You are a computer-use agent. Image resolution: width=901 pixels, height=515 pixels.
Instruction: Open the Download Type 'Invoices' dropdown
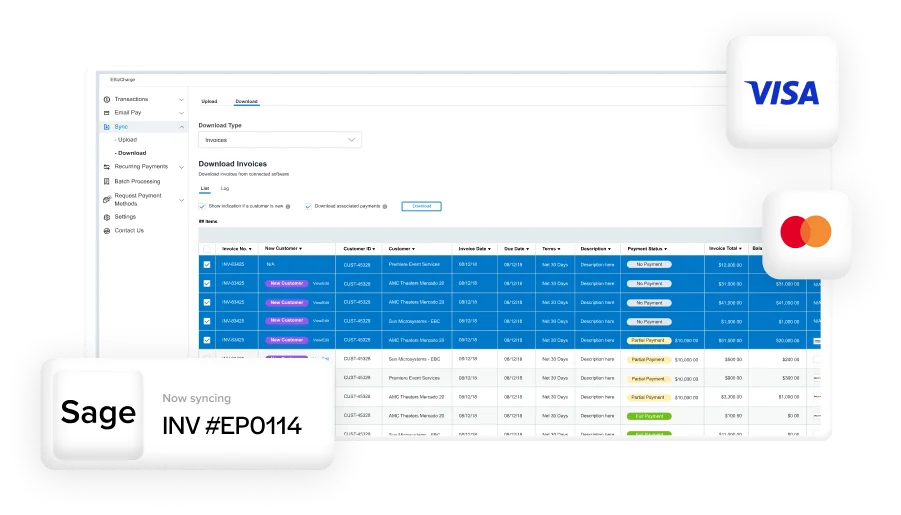[x=280, y=140]
